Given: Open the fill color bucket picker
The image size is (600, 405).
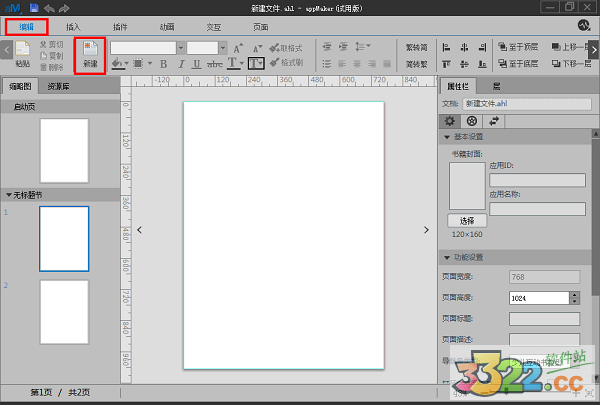Looking at the screenshot, I should tap(118, 63).
